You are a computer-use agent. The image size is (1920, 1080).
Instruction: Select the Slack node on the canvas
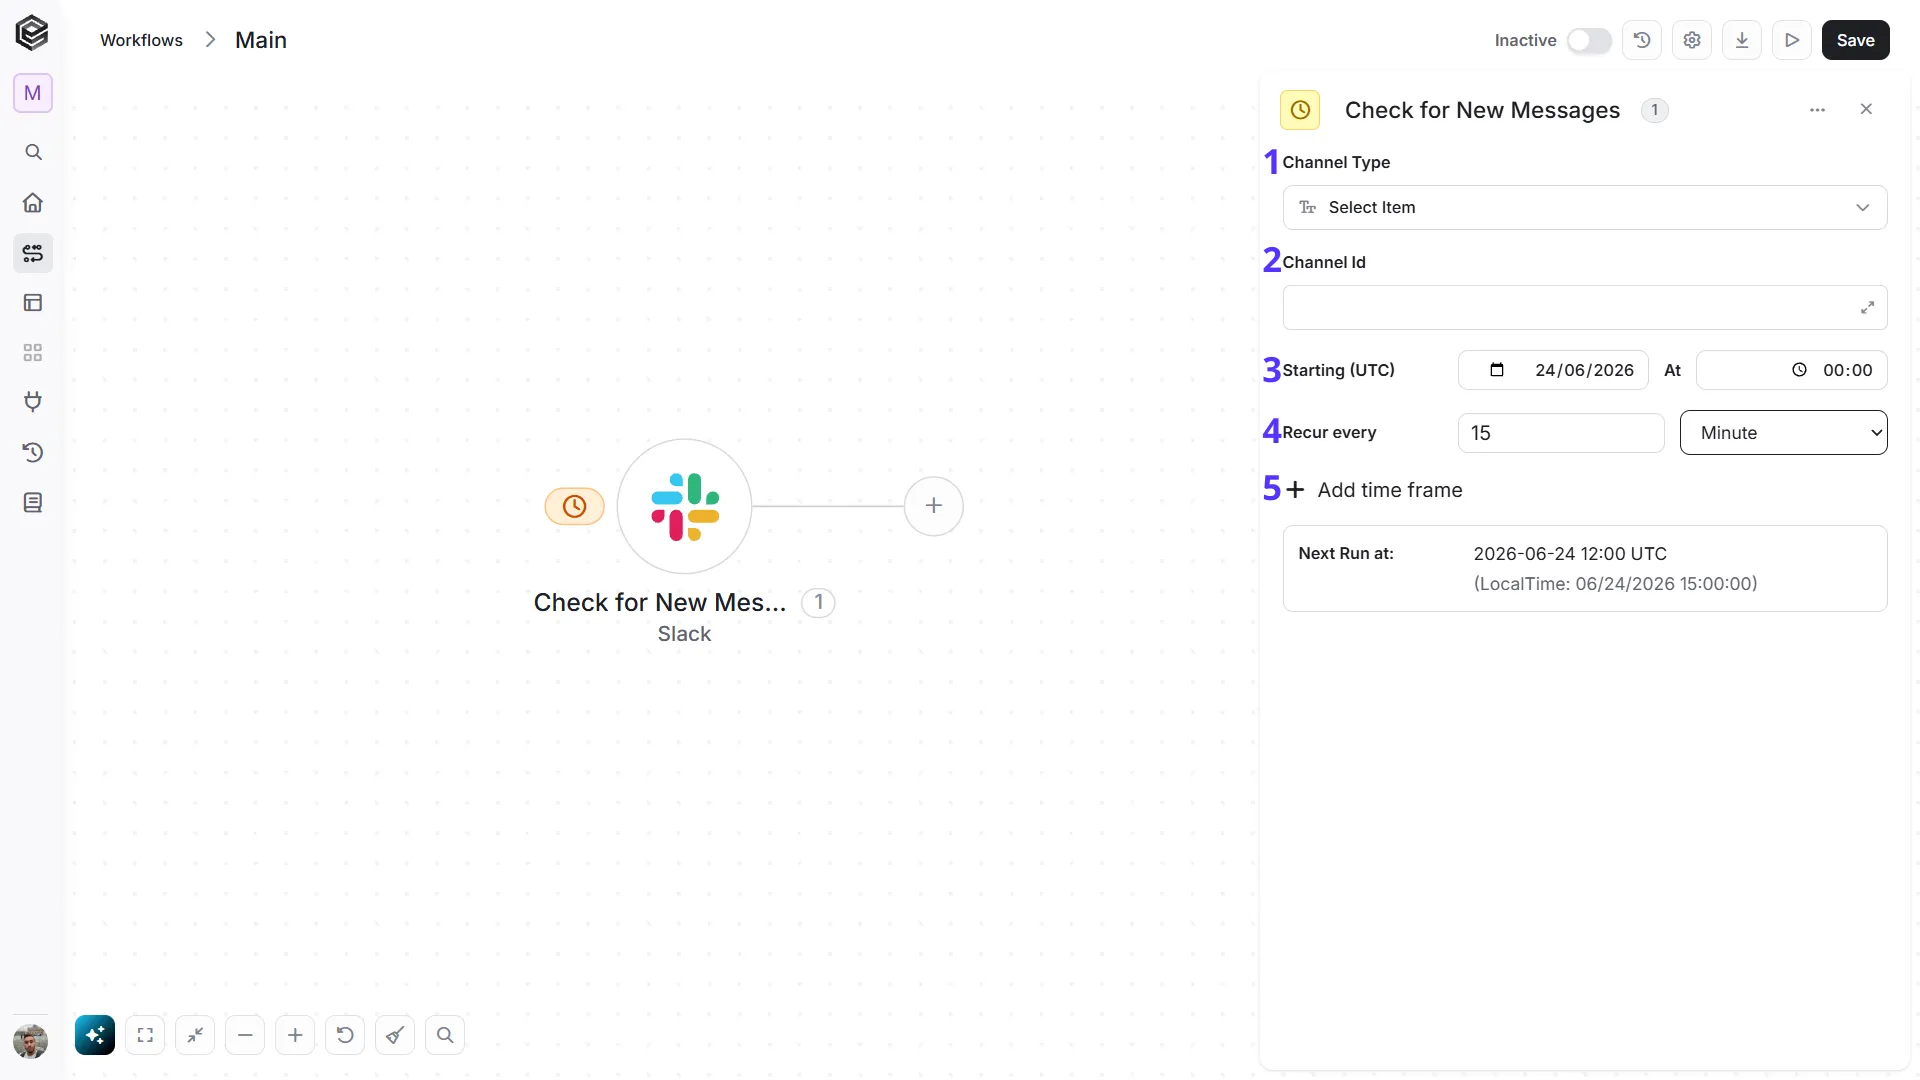click(684, 506)
